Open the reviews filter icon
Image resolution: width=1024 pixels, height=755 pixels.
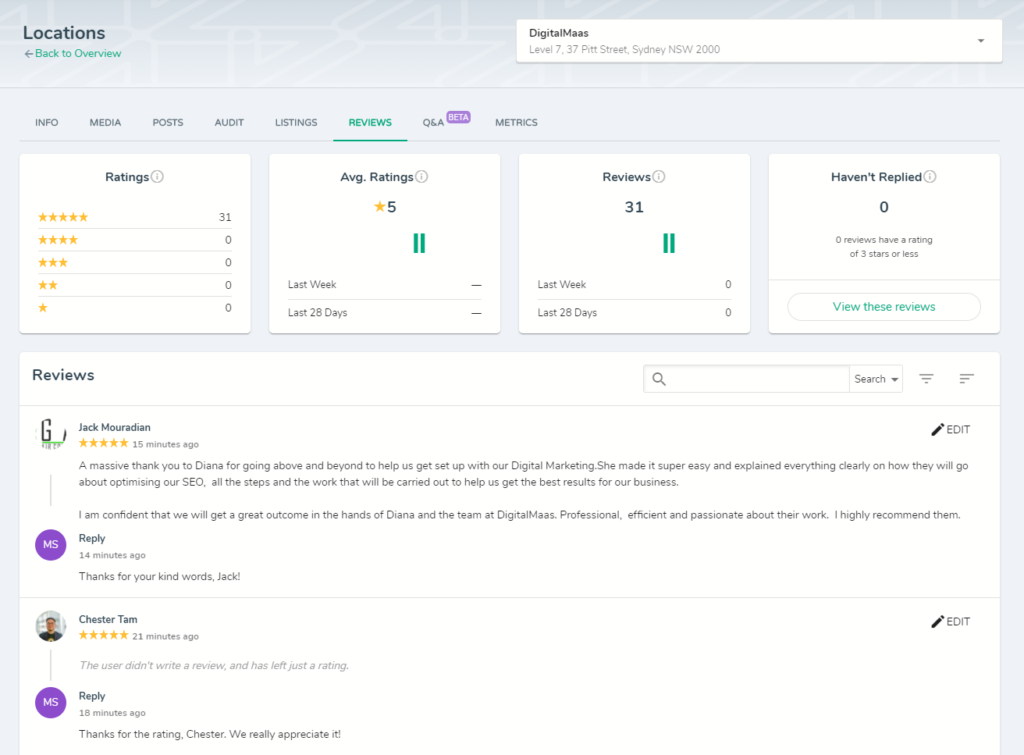[926, 379]
